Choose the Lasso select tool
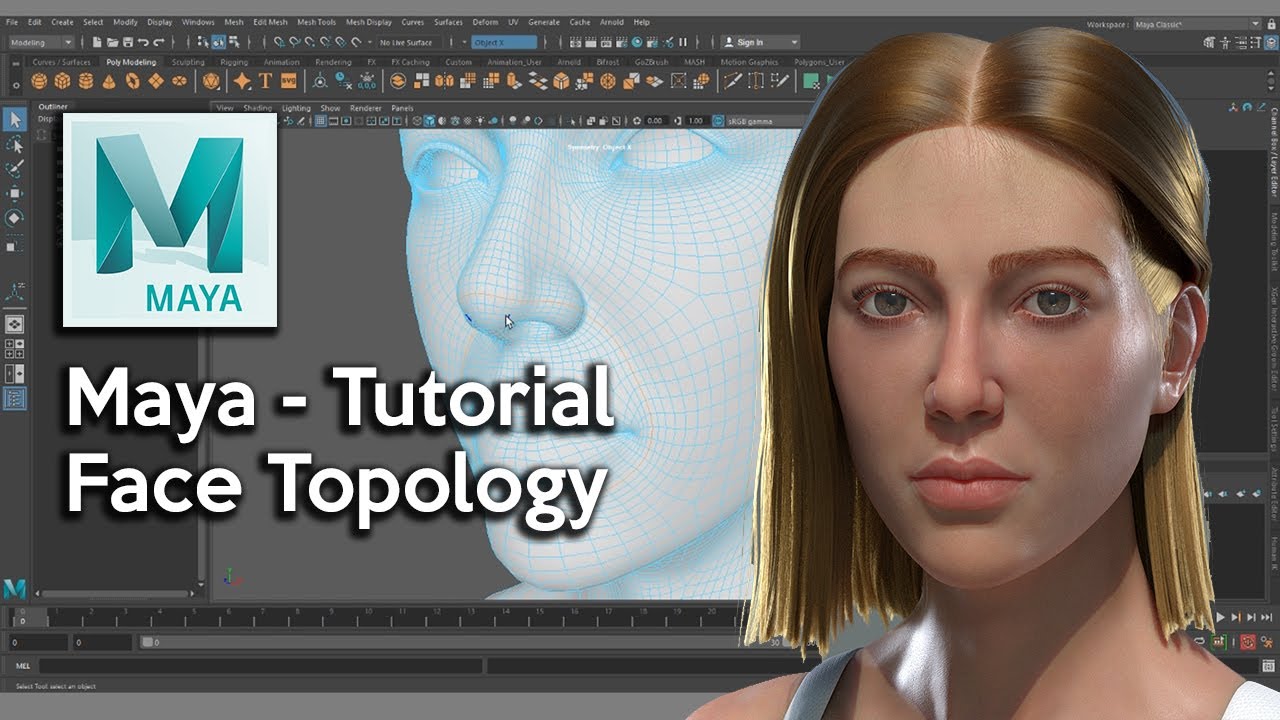Image resolution: width=1280 pixels, height=720 pixels. [x=15, y=145]
